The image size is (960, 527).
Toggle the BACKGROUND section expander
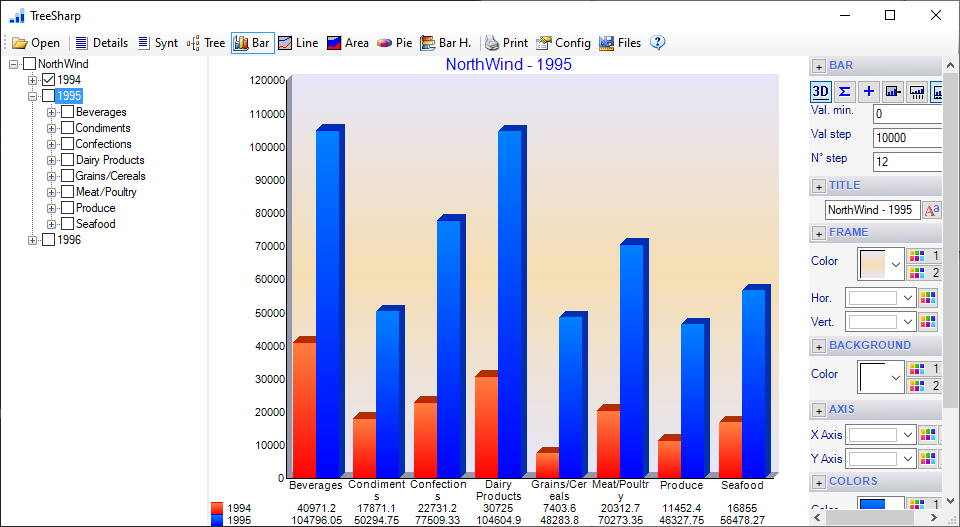[x=818, y=346]
